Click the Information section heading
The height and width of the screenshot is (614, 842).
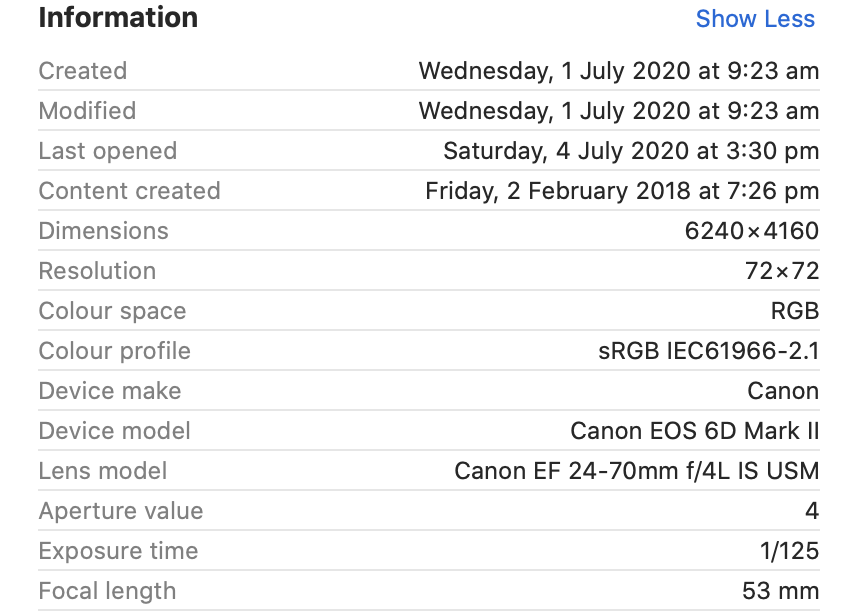click(x=118, y=18)
